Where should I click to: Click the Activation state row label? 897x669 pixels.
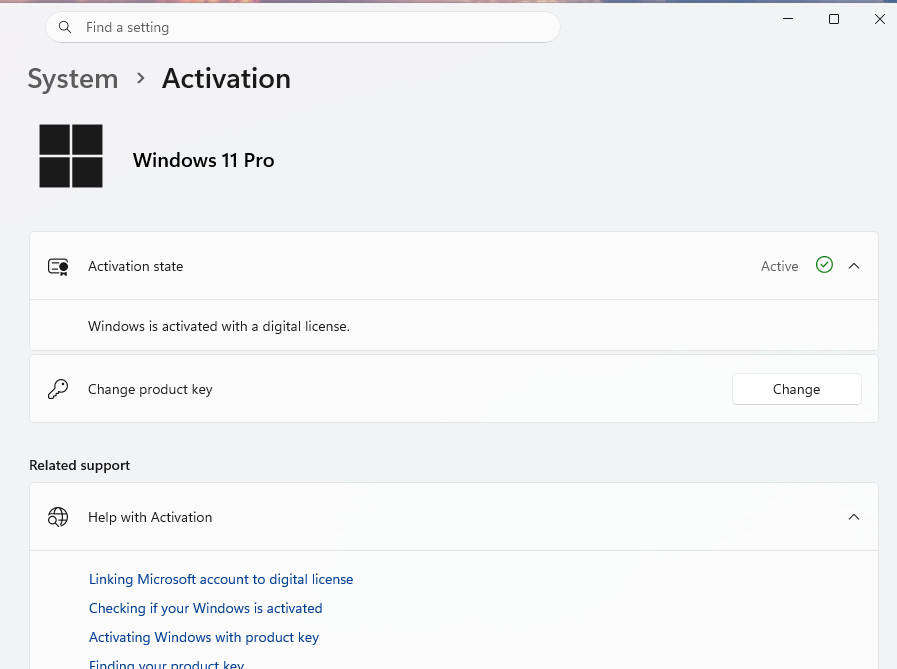click(136, 266)
